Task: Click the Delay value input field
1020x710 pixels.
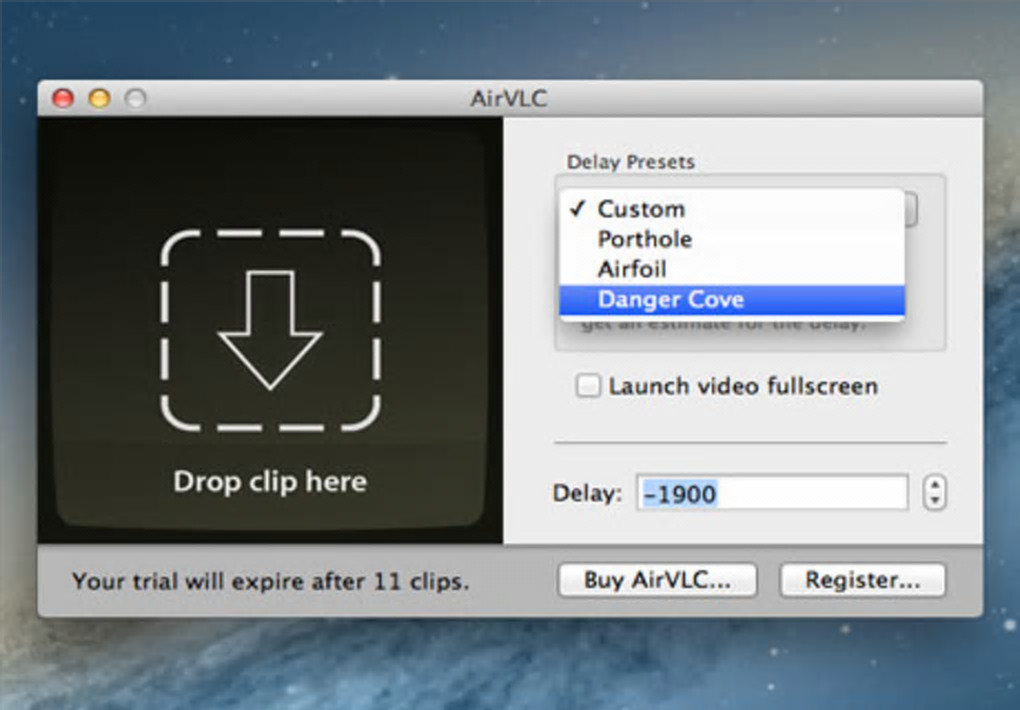Action: (x=772, y=493)
